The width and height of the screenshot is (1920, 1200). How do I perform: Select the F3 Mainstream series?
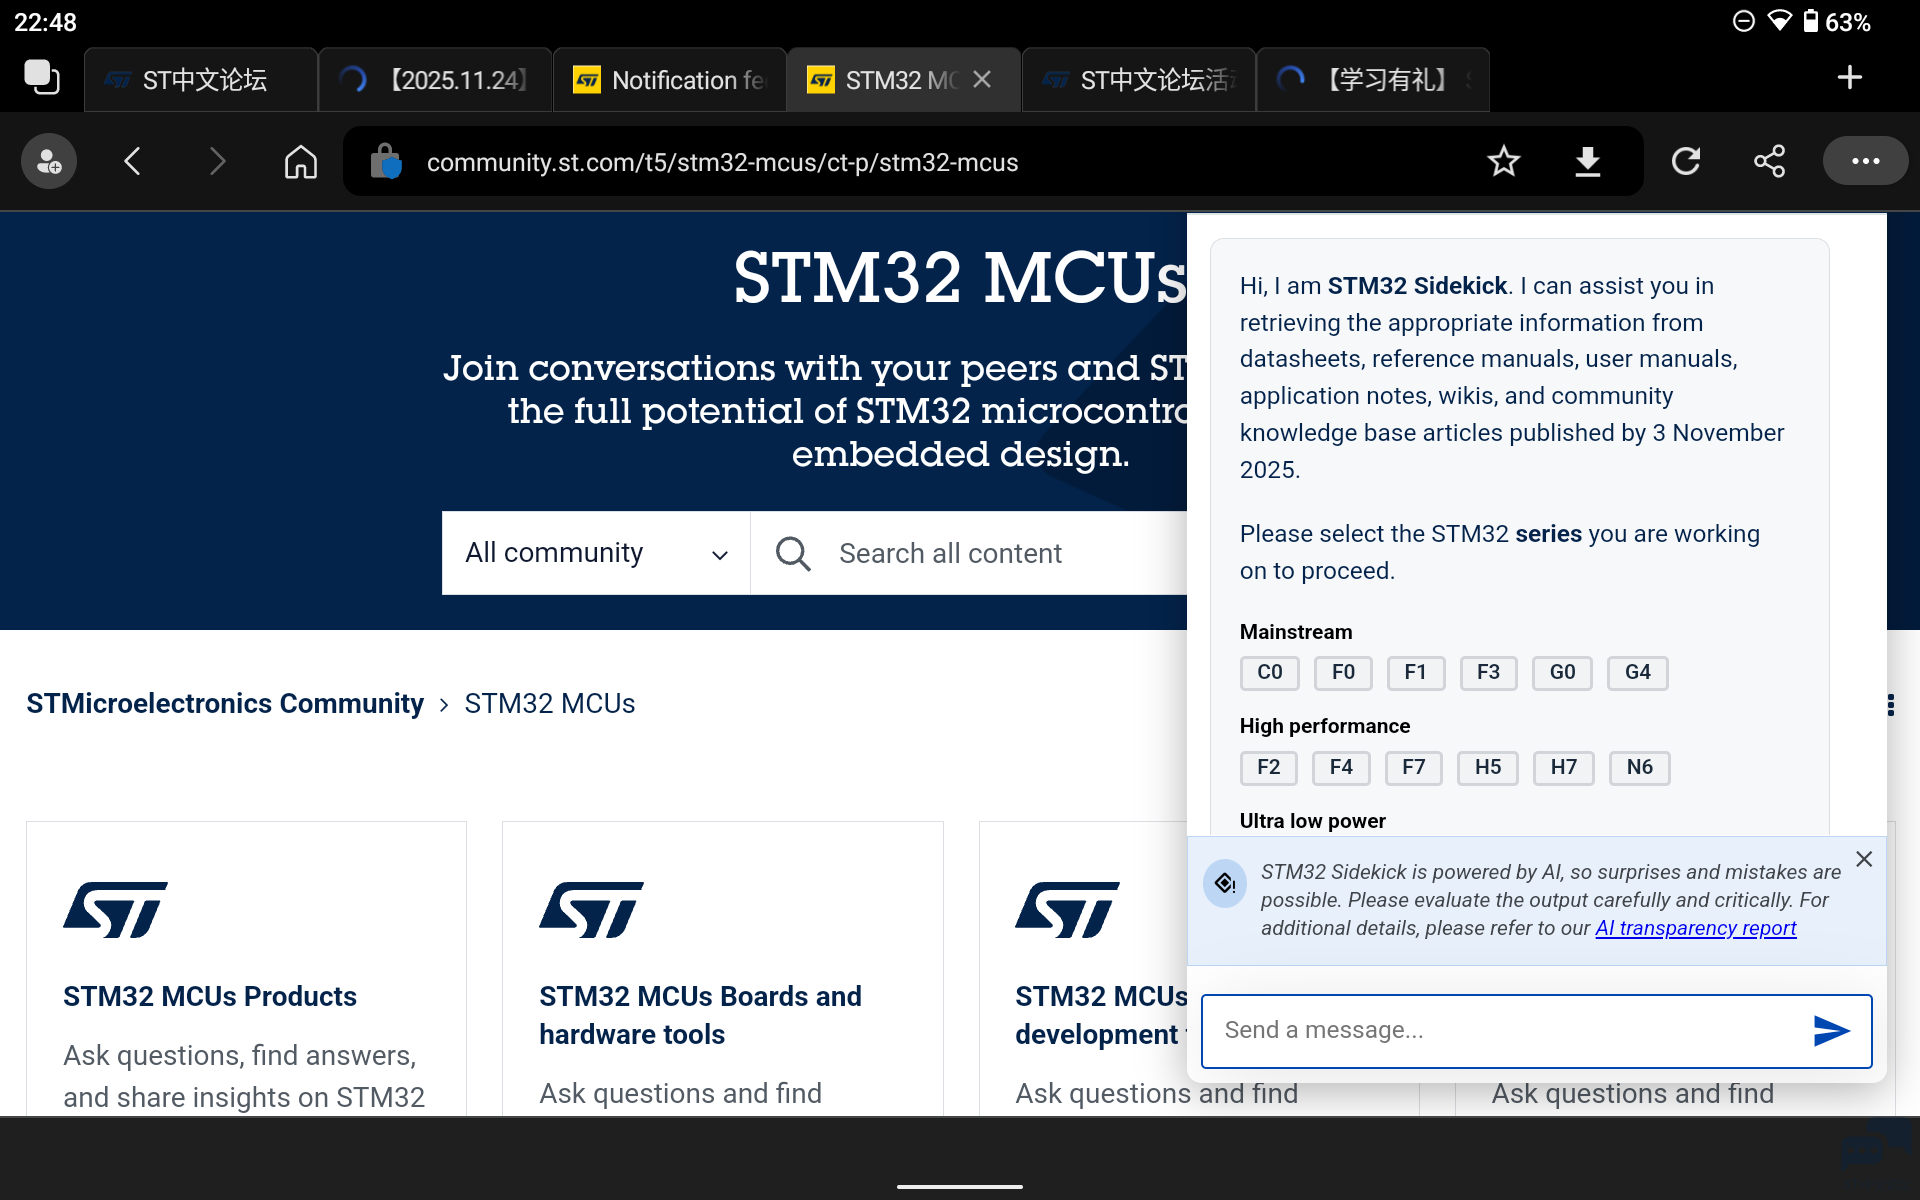(x=1489, y=672)
